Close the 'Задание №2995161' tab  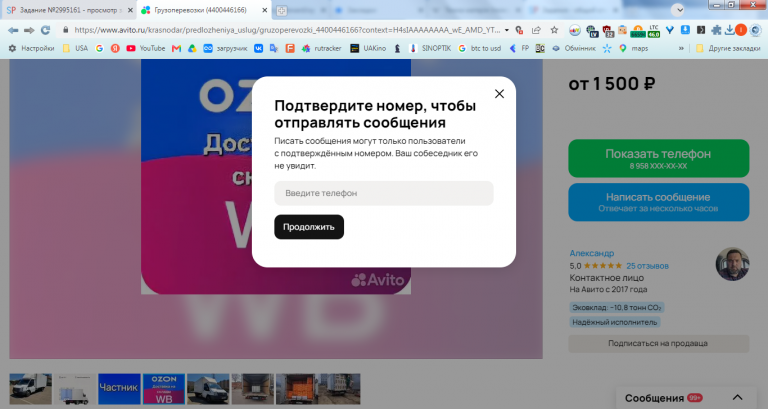click(130, 10)
